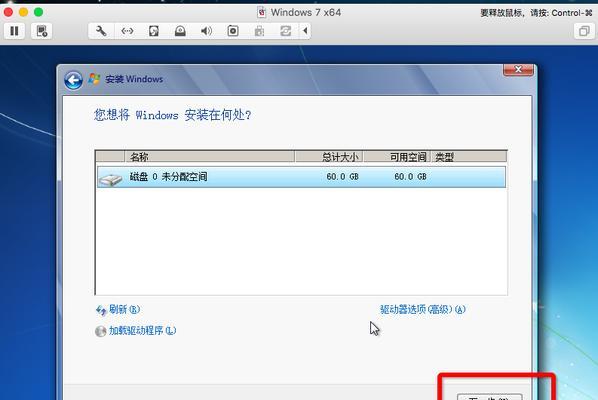The width and height of the screenshot is (598, 400).
Task: Open the snapshot manager icon
Action: [42, 31]
